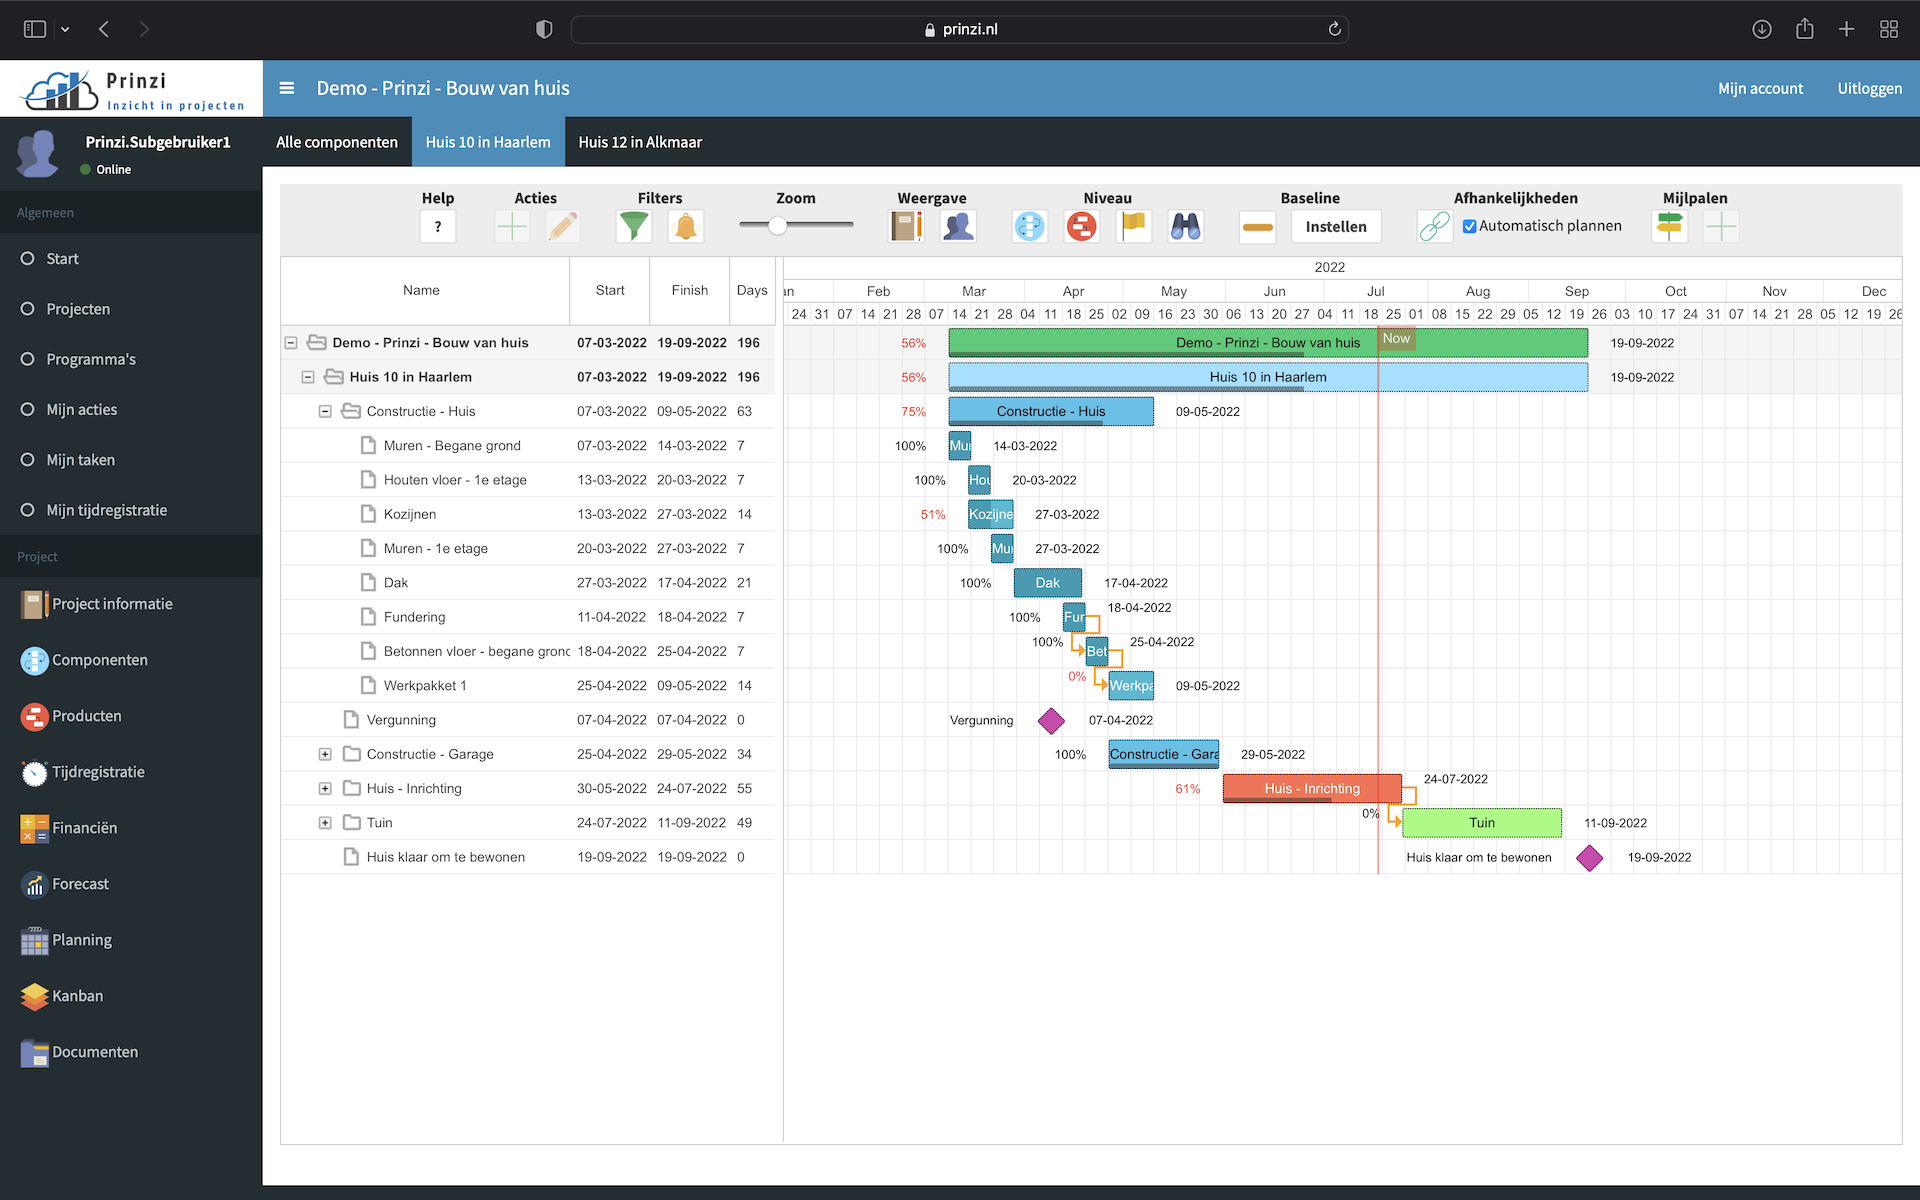
Task: Select the Werkpakket 1 task row
Action: pyautogui.click(x=528, y=686)
